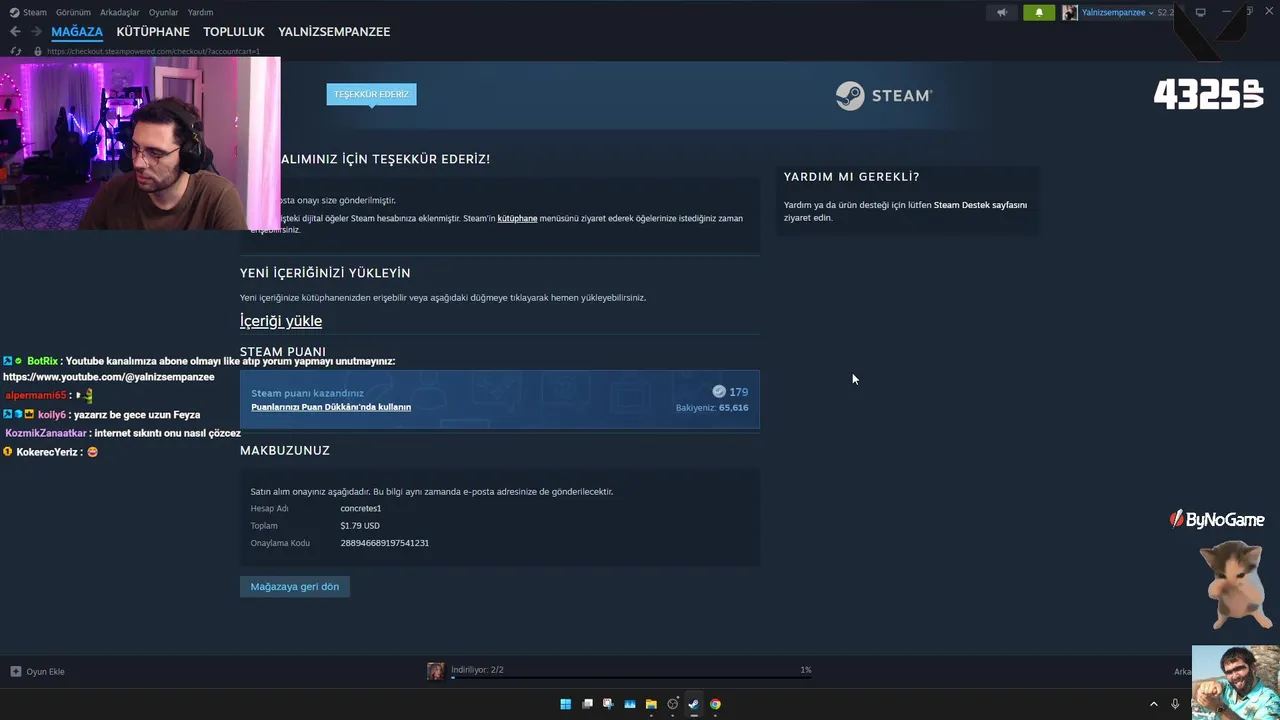Click the Mağazaya geri dön button

(x=295, y=587)
